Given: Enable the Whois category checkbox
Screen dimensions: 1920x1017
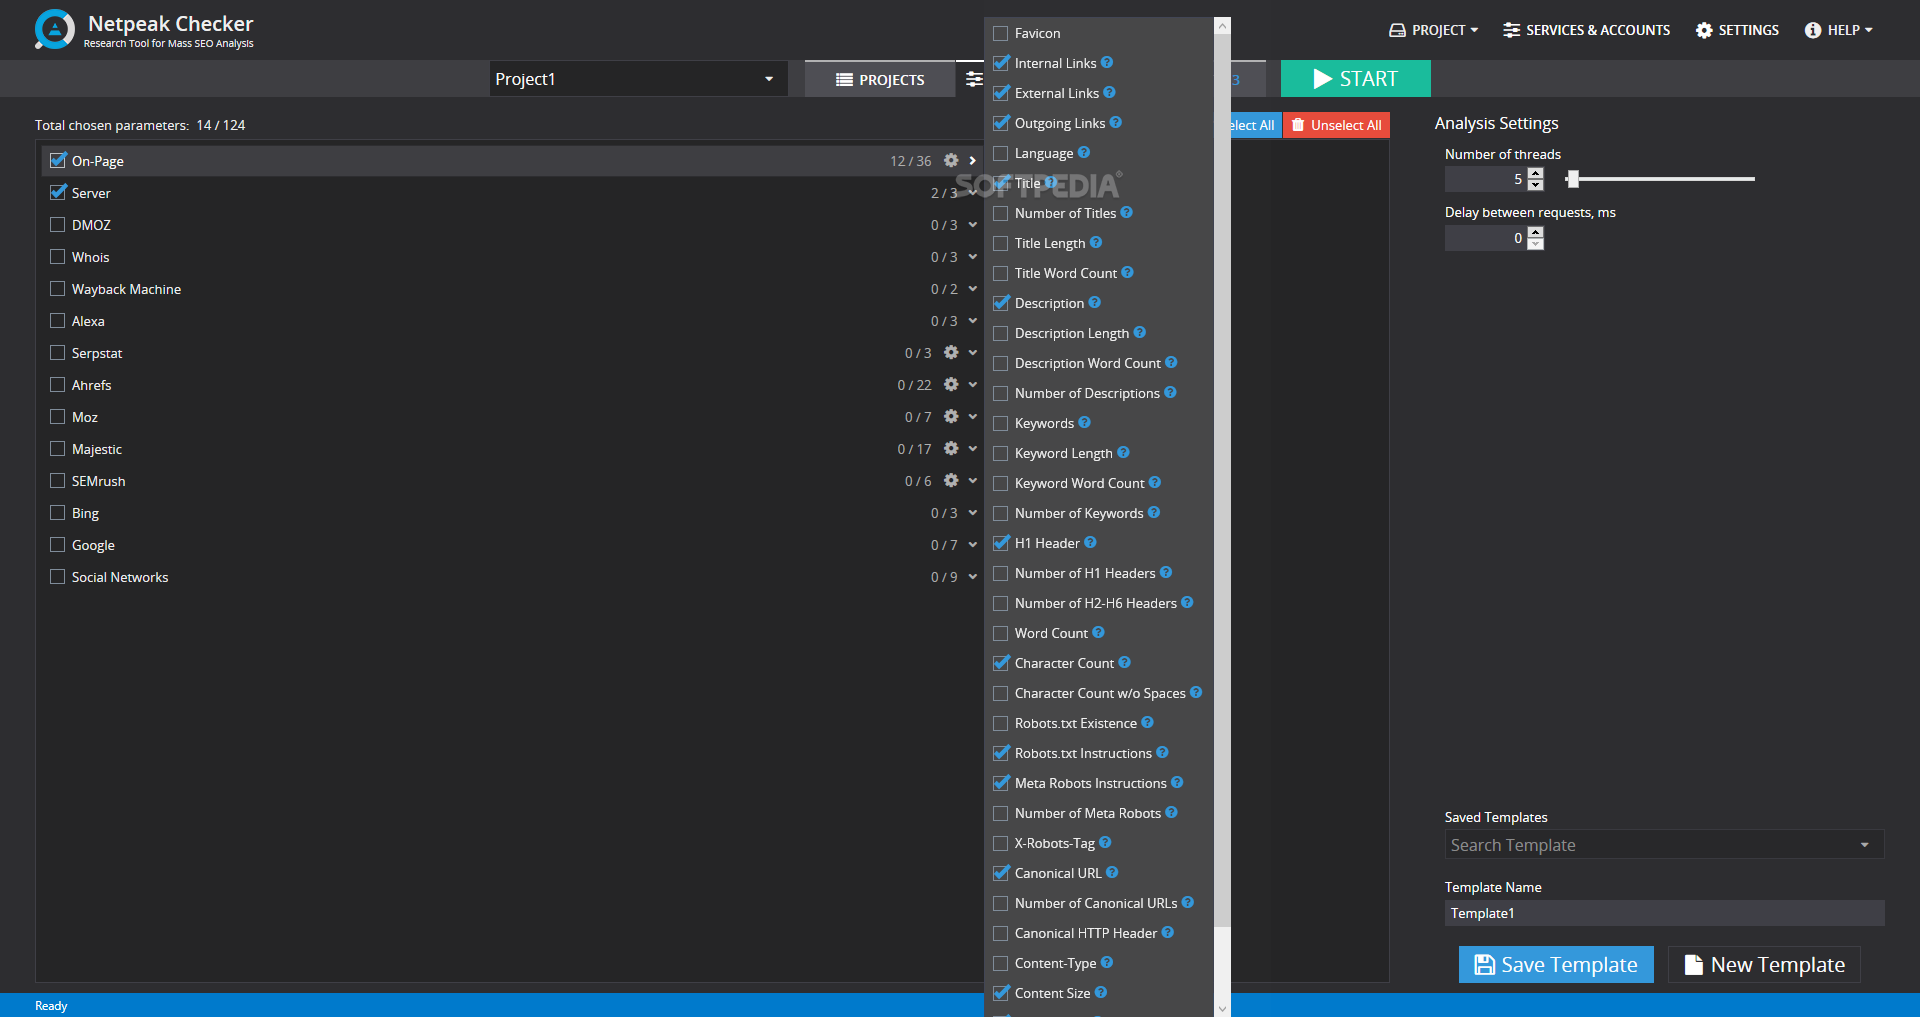Looking at the screenshot, I should tap(58, 256).
